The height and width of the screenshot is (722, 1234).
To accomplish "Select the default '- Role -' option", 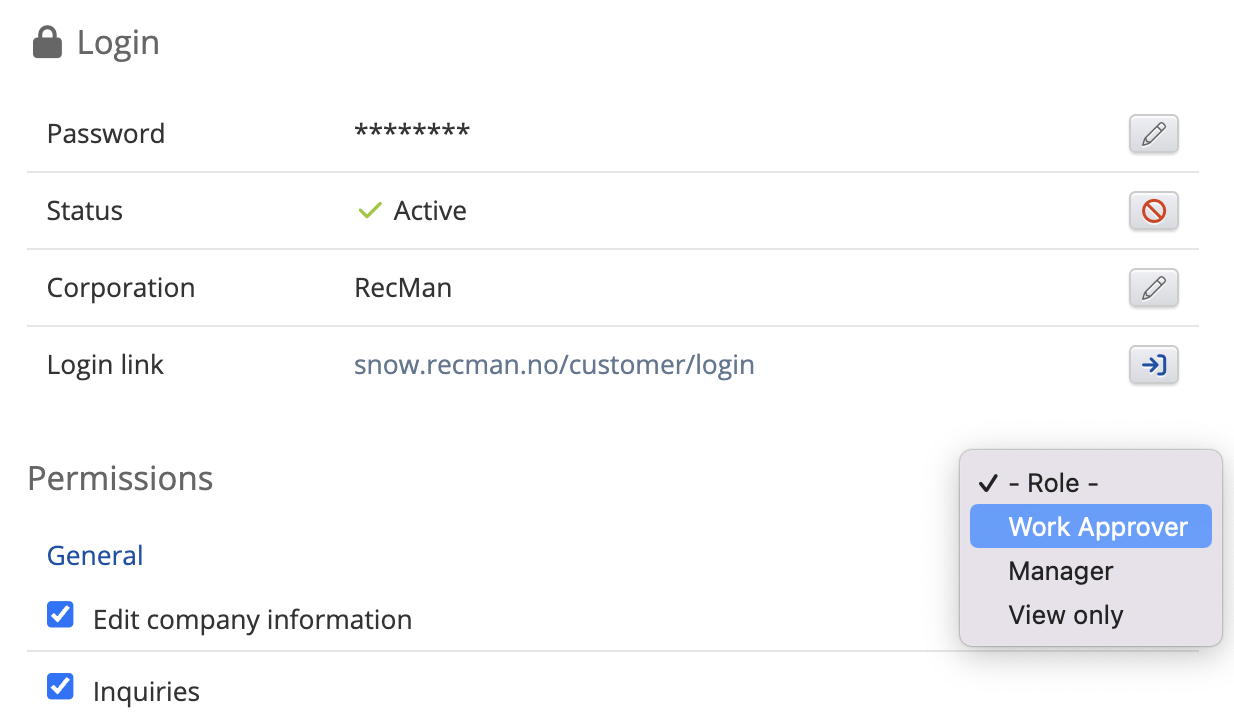I will pyautogui.click(x=1053, y=483).
